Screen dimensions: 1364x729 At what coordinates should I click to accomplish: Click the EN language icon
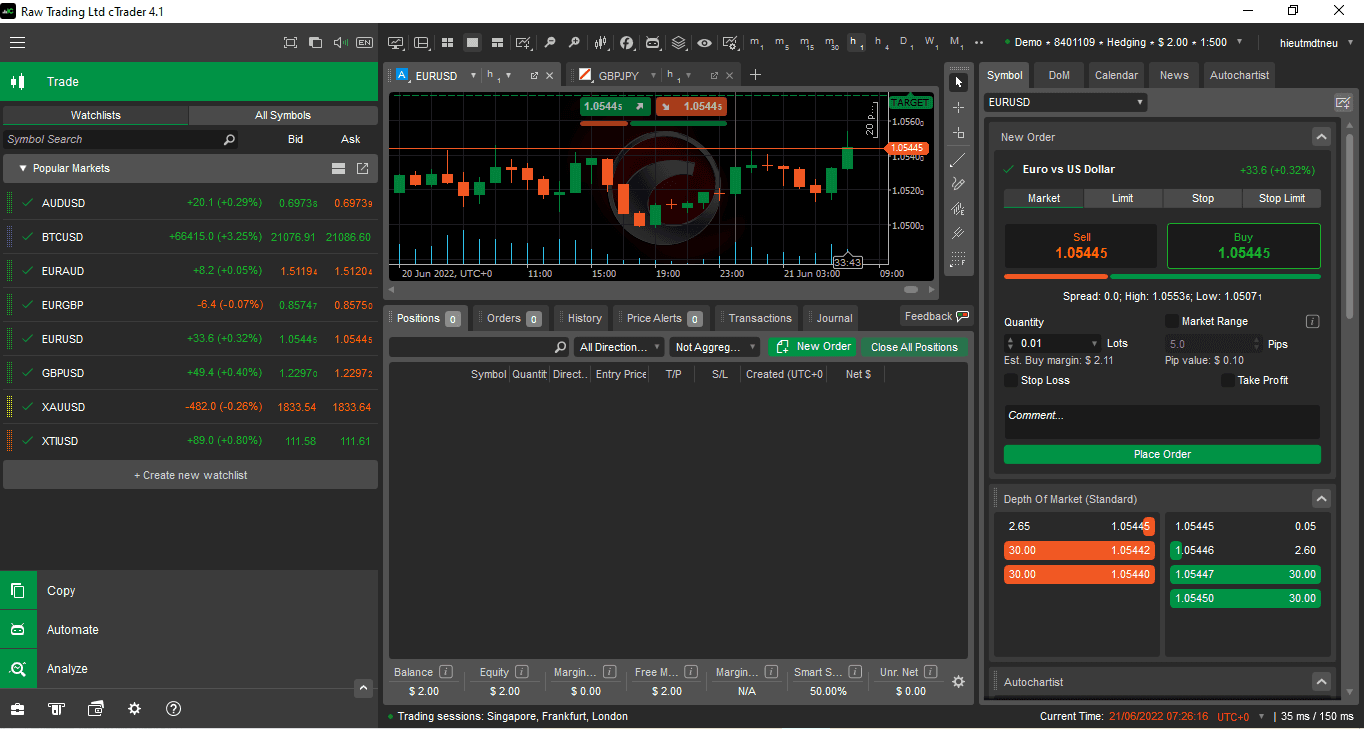click(364, 42)
